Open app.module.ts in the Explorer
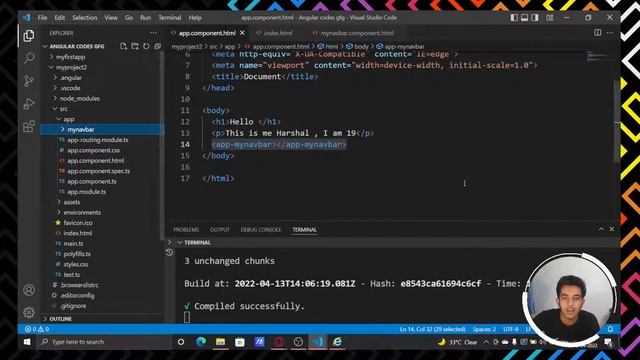This screenshot has width=640, height=360. [86, 191]
